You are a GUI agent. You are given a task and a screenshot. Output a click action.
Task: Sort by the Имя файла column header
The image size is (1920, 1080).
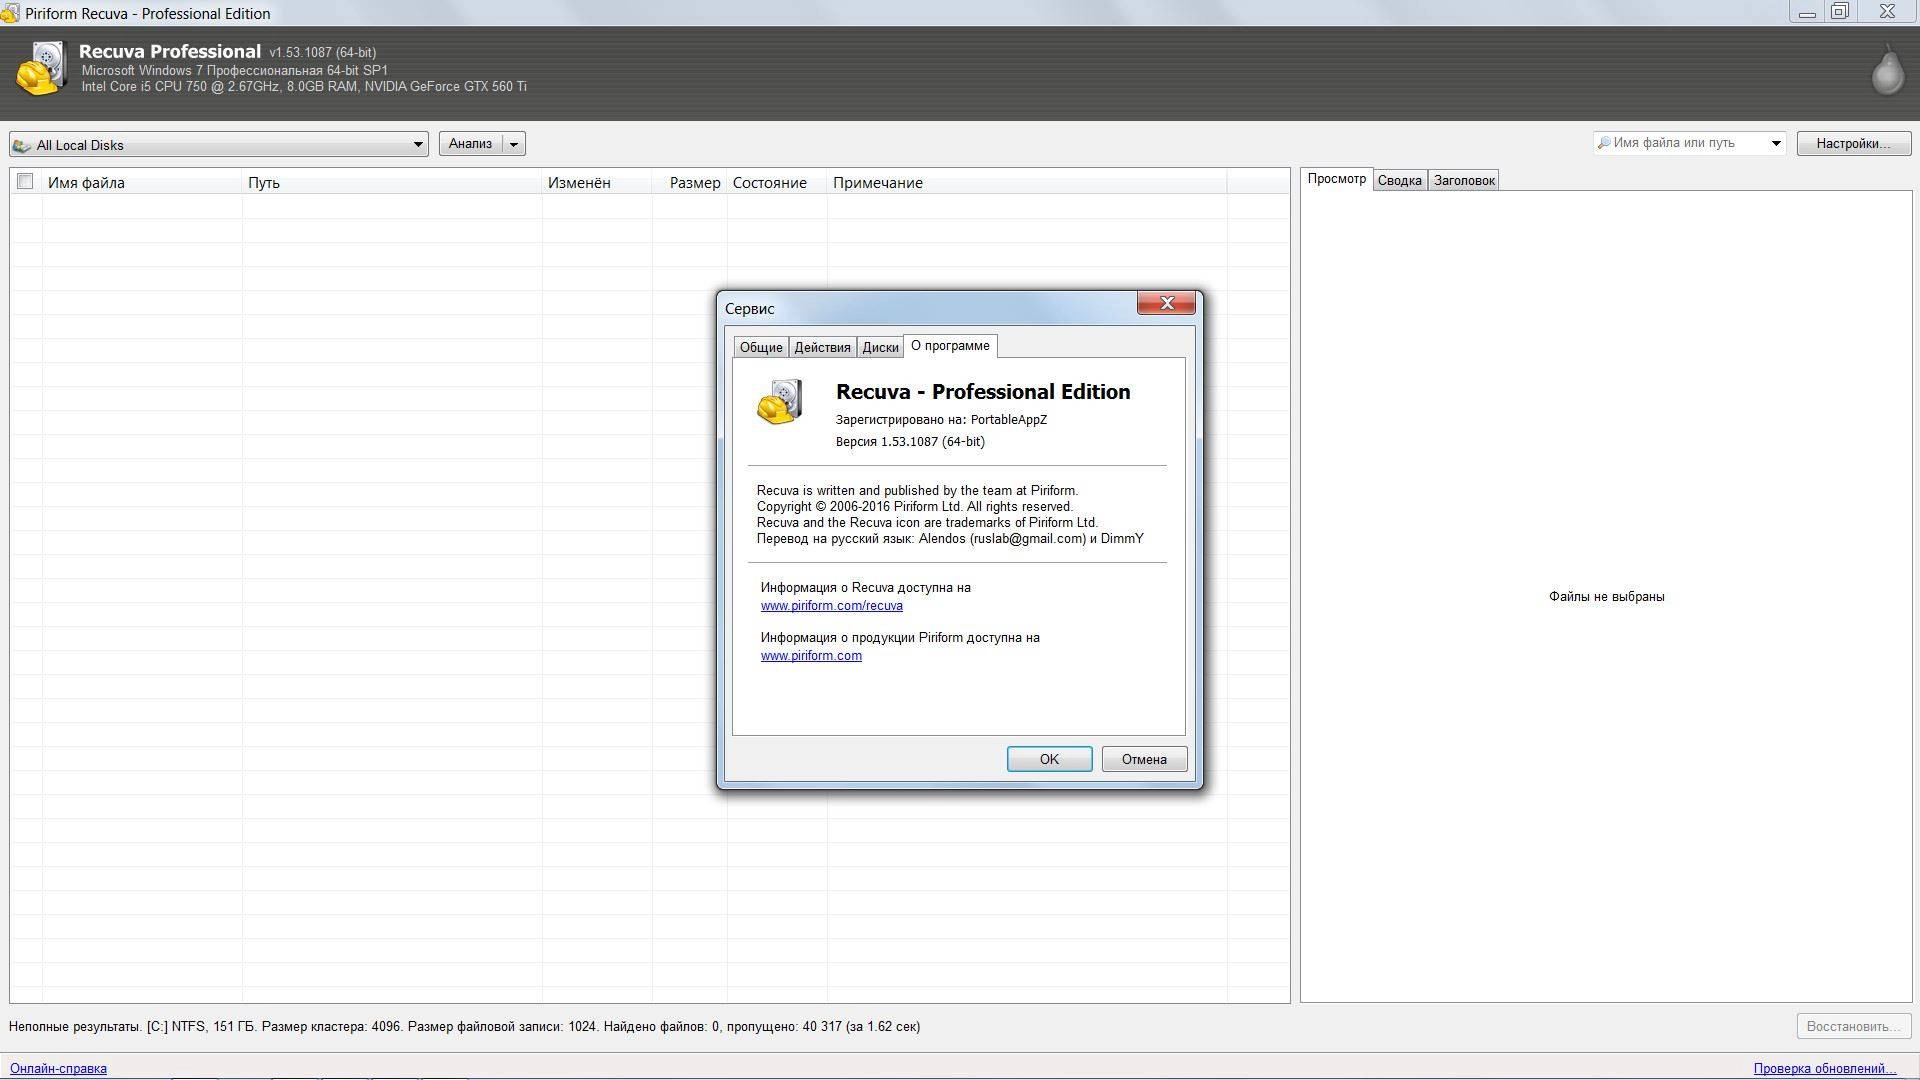tap(142, 182)
